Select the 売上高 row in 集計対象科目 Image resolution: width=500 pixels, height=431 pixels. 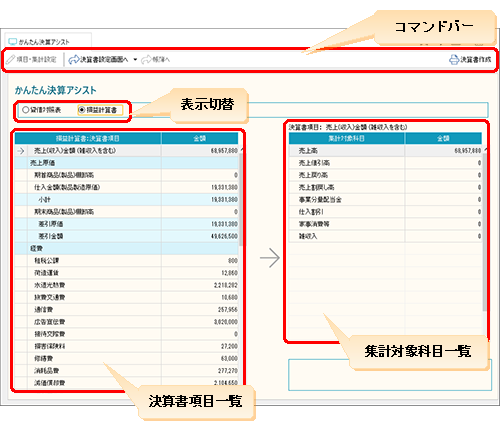(x=385, y=151)
